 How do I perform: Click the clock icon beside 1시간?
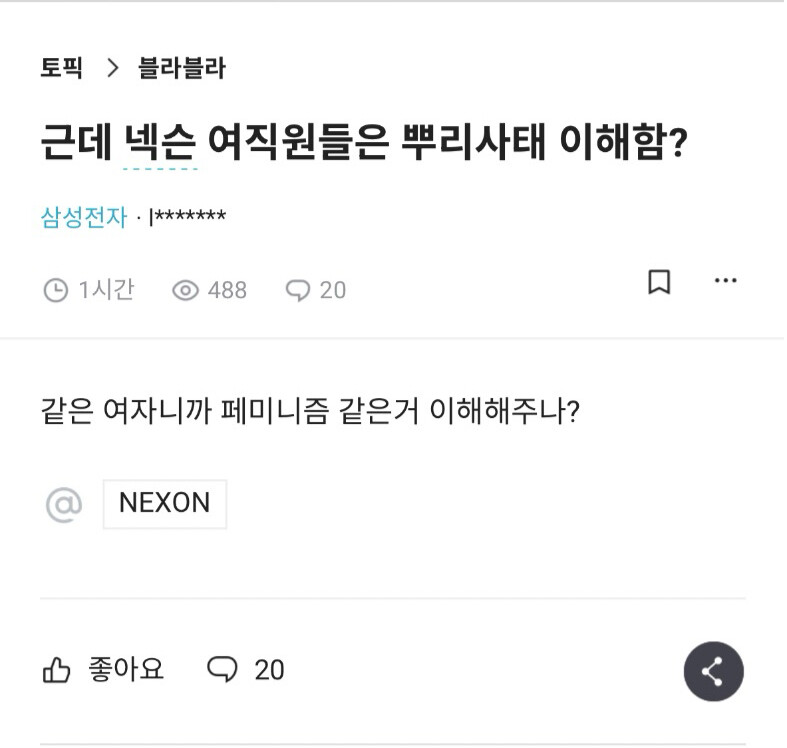pos(56,290)
